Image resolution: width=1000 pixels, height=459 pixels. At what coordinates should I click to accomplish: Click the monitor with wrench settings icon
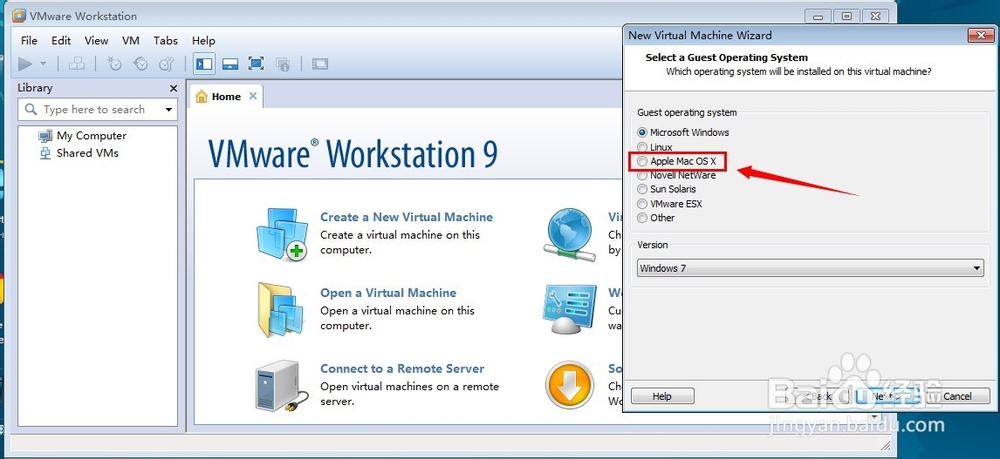click(x=569, y=309)
